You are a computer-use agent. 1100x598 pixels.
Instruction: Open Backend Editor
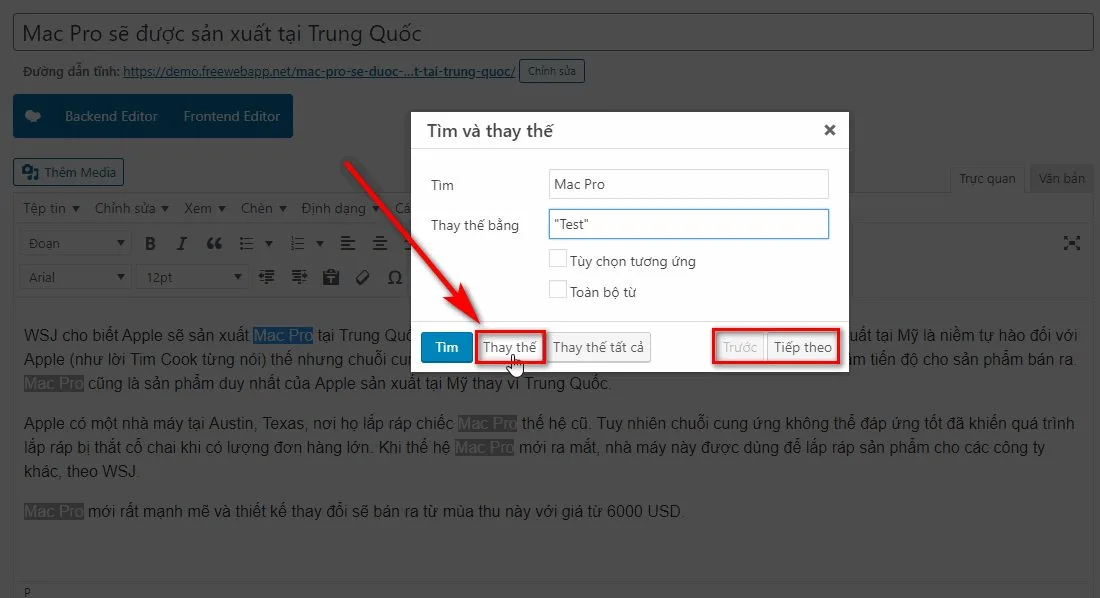111,117
